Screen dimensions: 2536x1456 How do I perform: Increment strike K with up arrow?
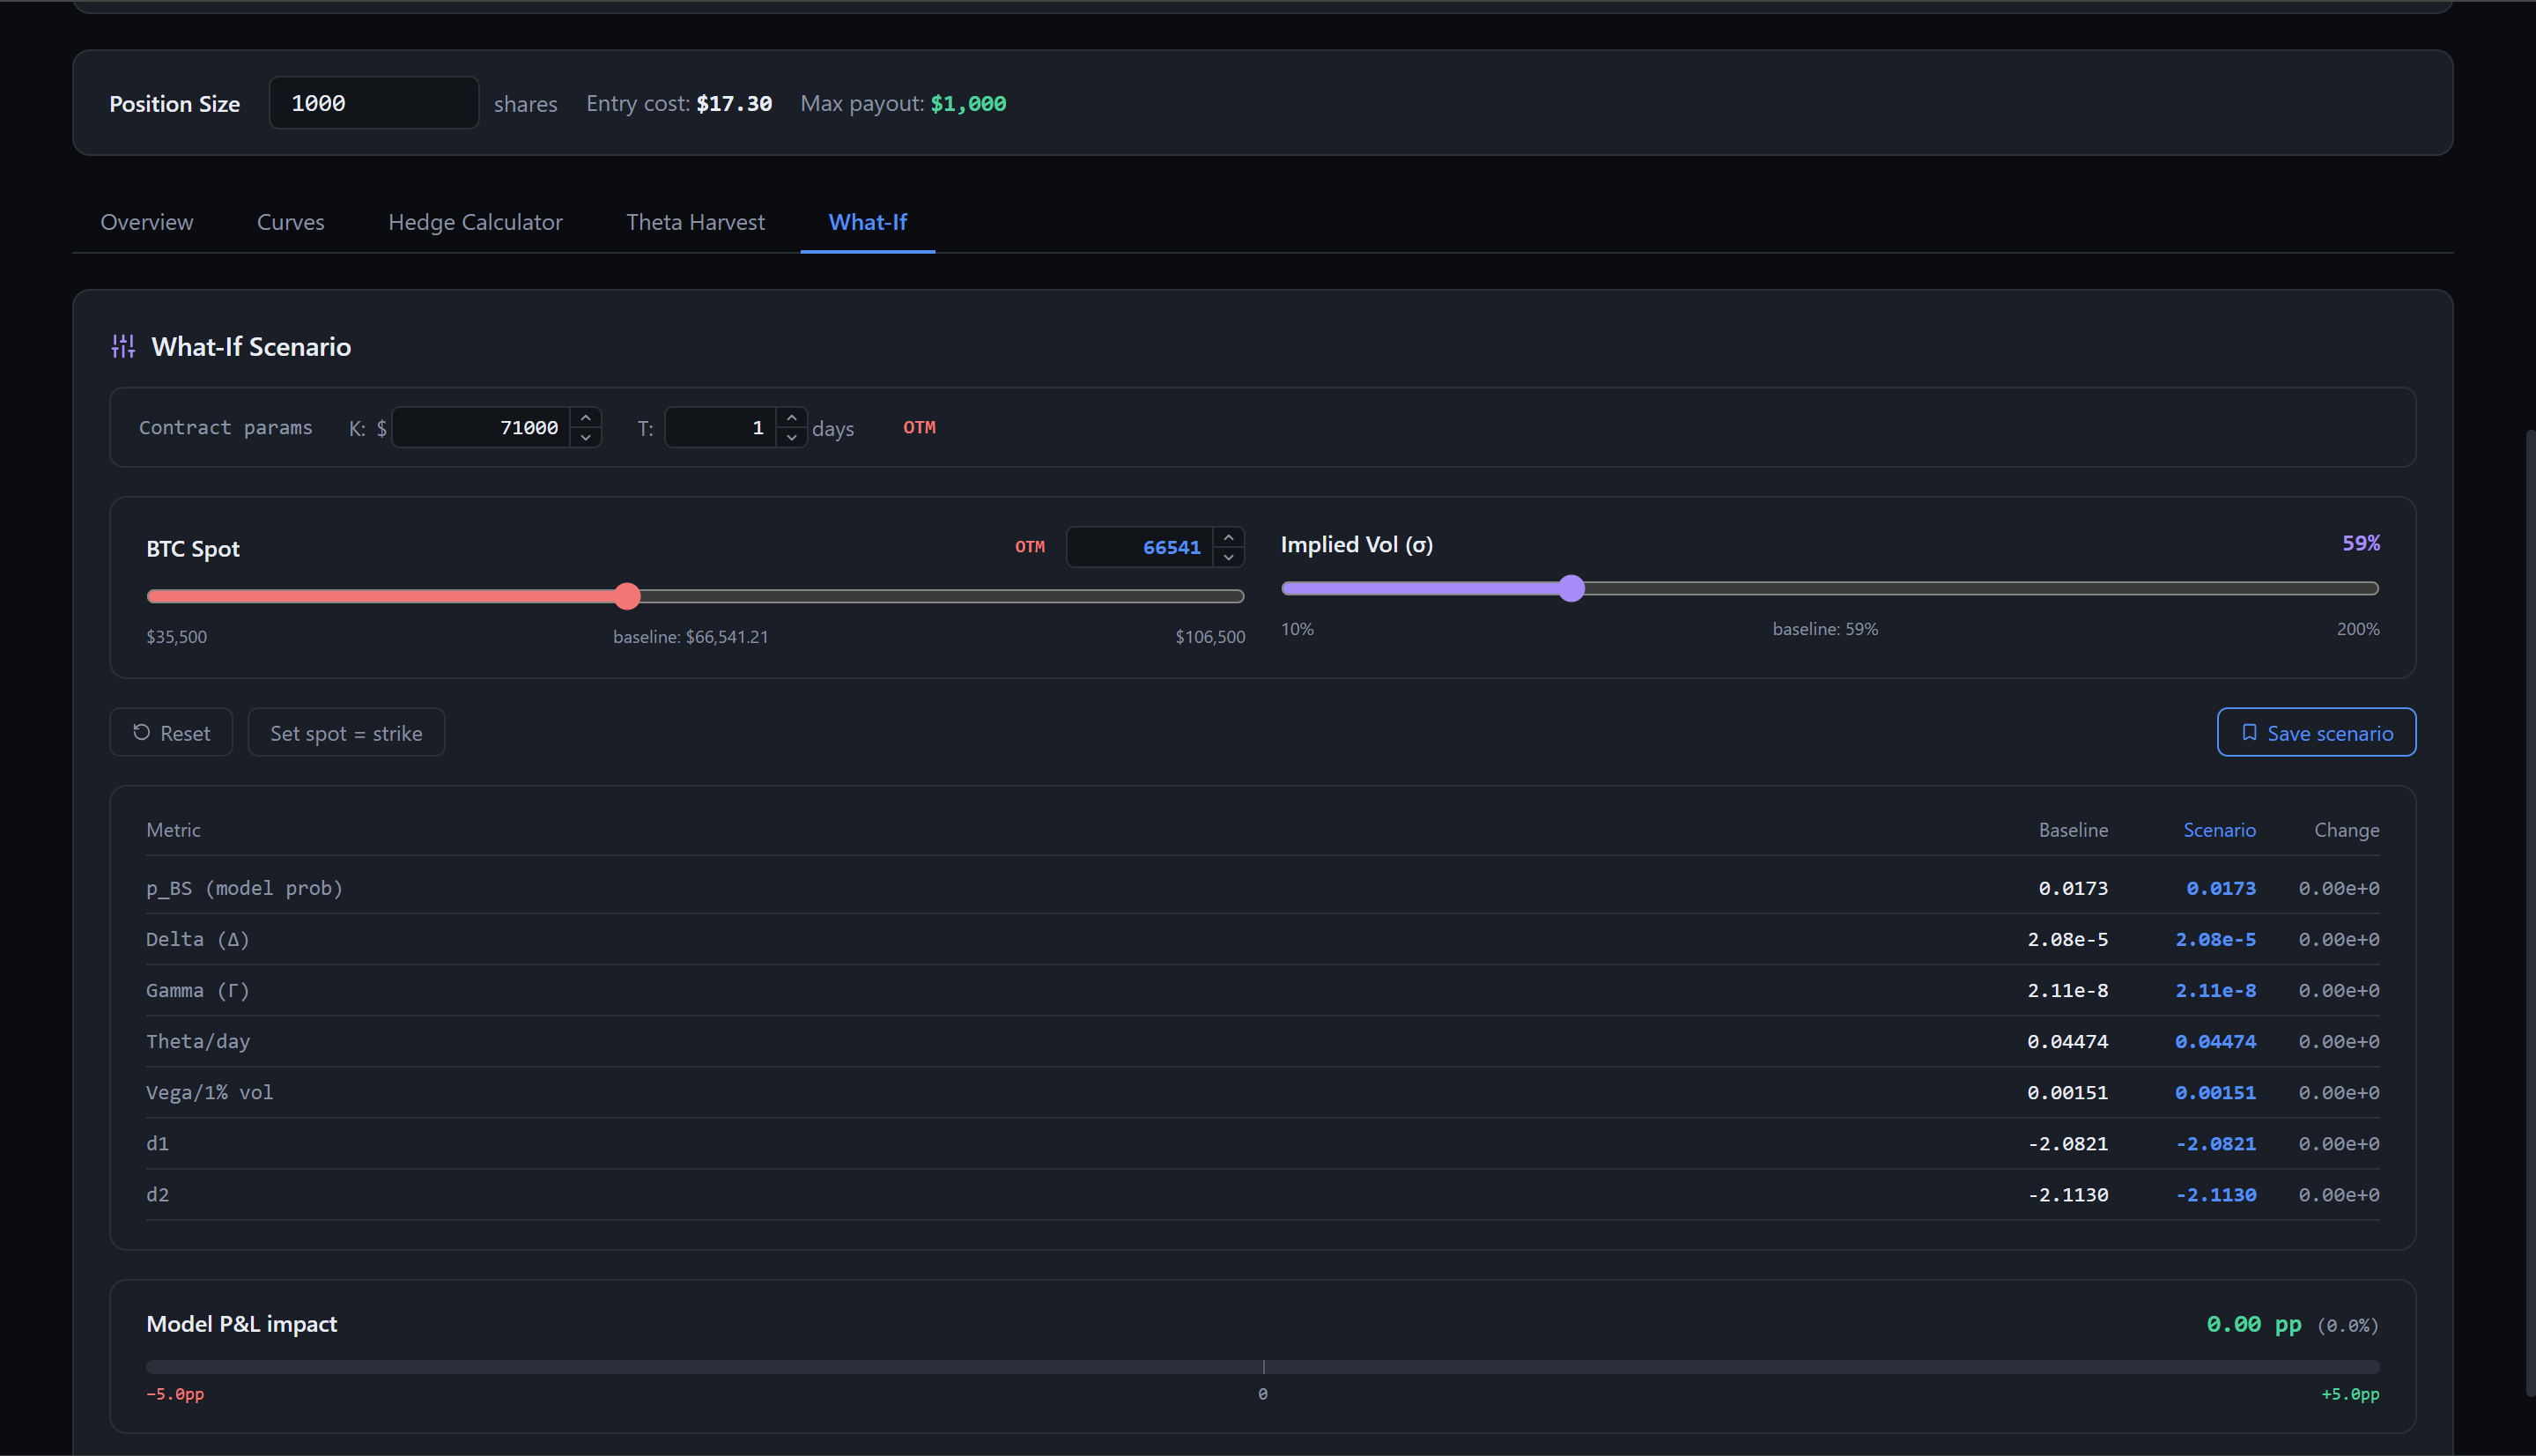pos(586,418)
